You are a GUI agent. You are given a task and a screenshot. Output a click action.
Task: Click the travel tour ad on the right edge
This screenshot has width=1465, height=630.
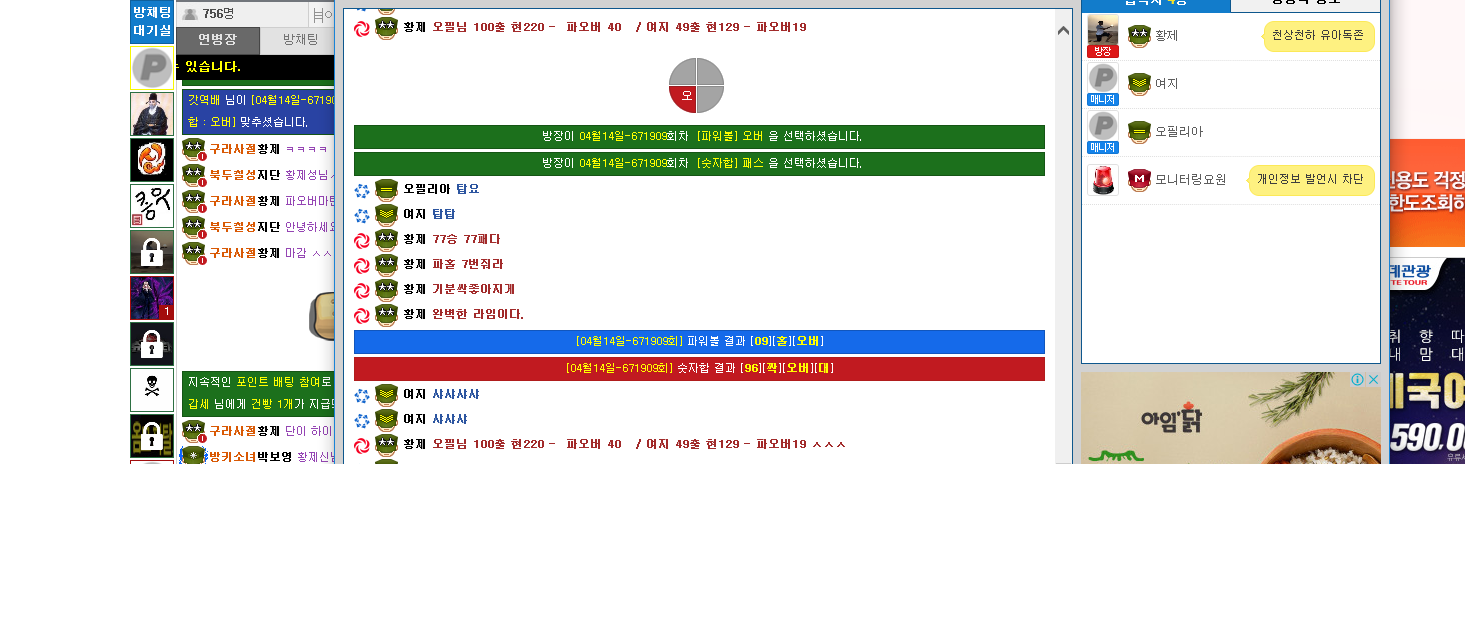1427,361
